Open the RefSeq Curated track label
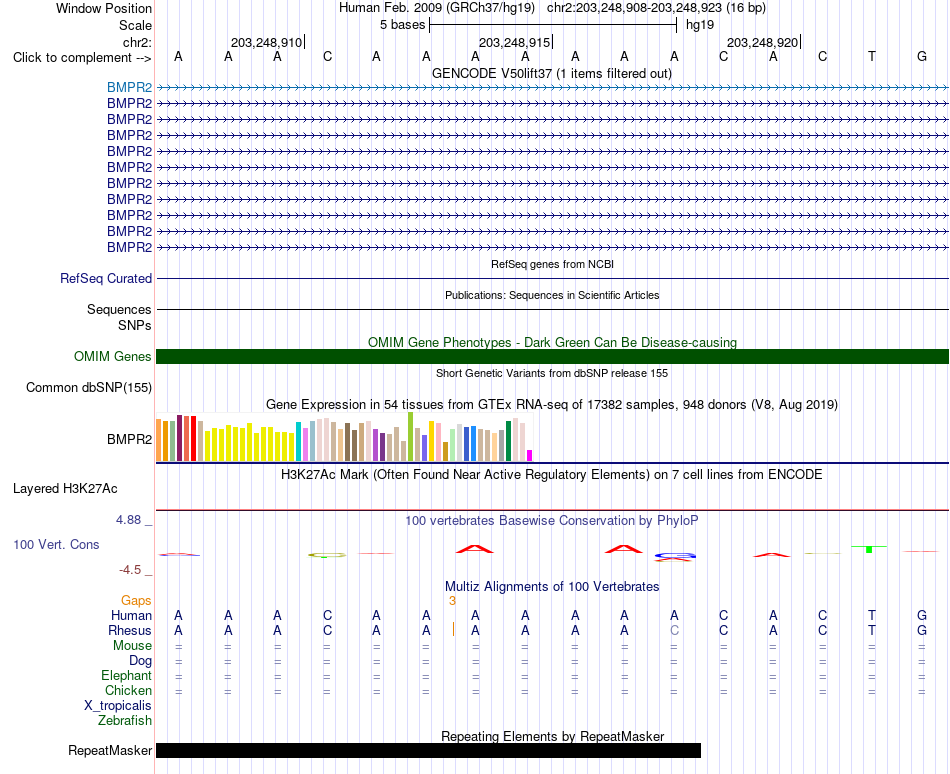 105,279
